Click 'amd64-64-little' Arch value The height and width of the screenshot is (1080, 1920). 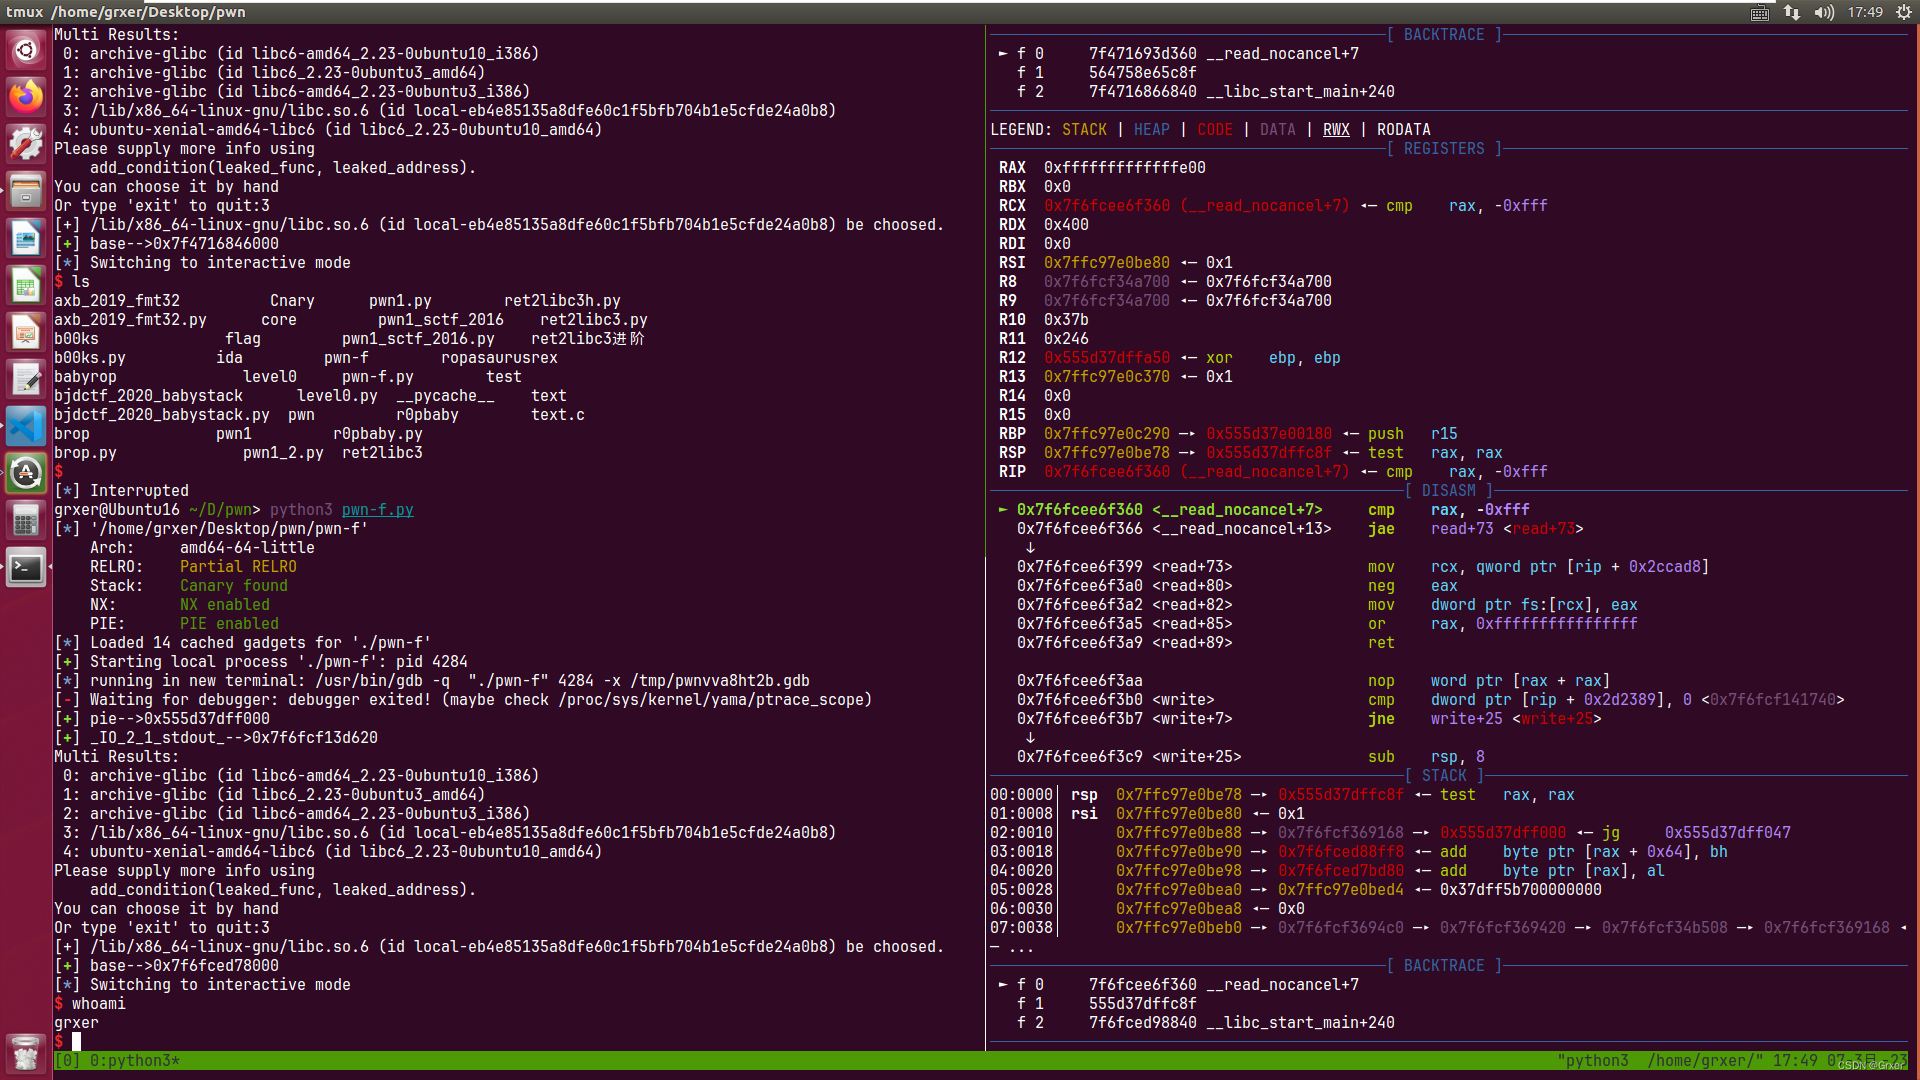(x=247, y=547)
